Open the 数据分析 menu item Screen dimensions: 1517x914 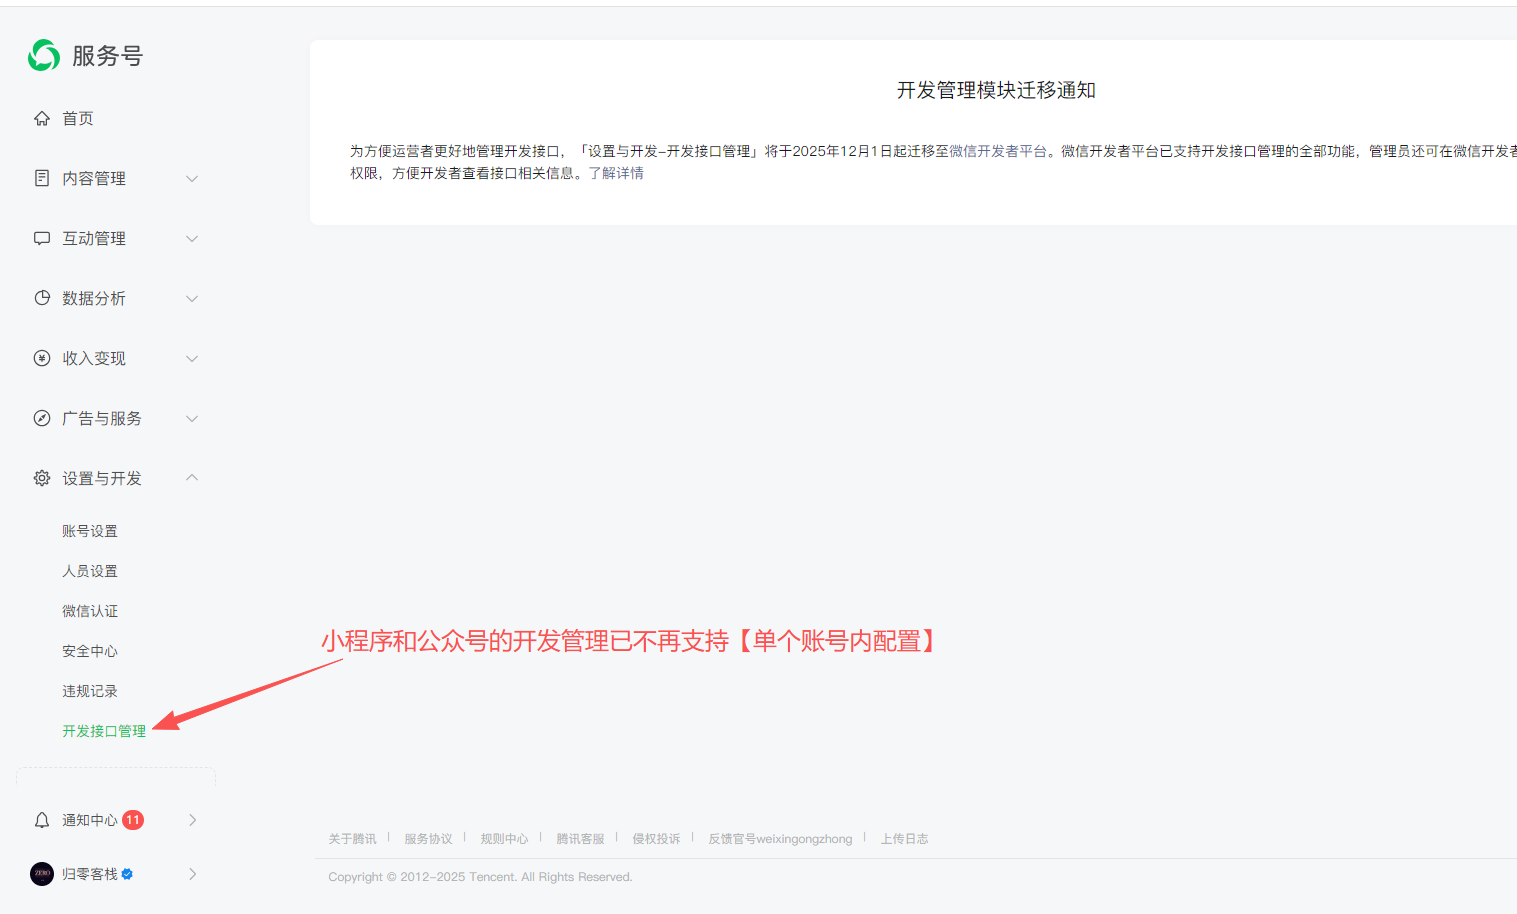pyautogui.click(x=94, y=298)
